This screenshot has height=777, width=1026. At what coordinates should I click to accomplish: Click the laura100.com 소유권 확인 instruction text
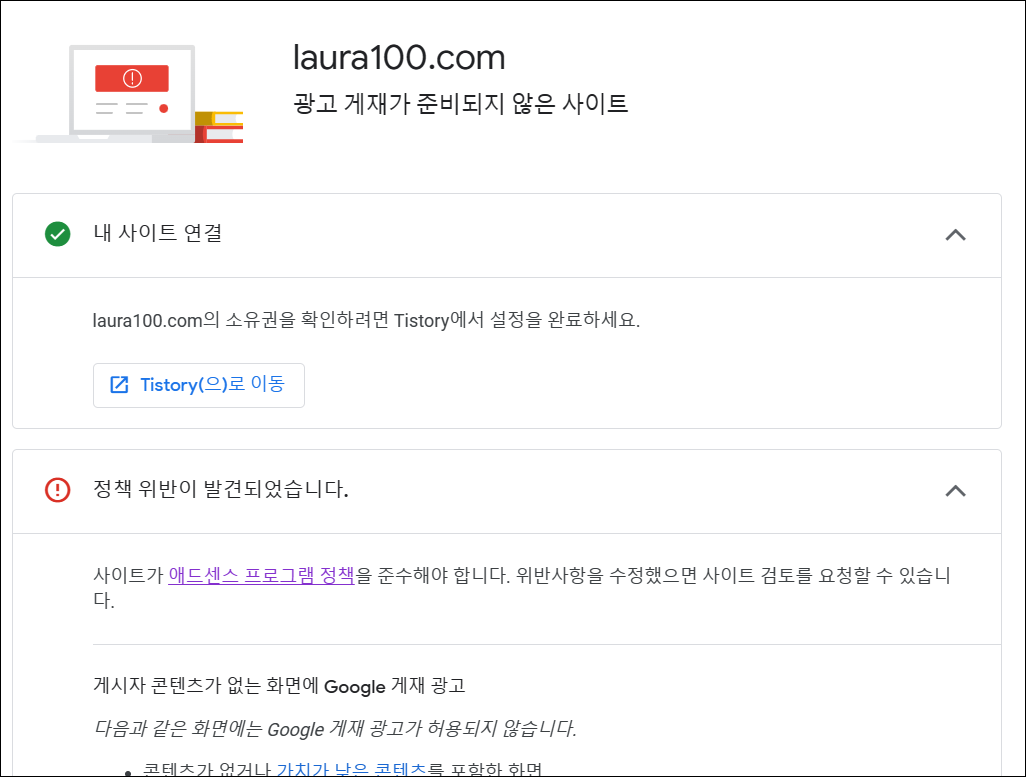366,320
